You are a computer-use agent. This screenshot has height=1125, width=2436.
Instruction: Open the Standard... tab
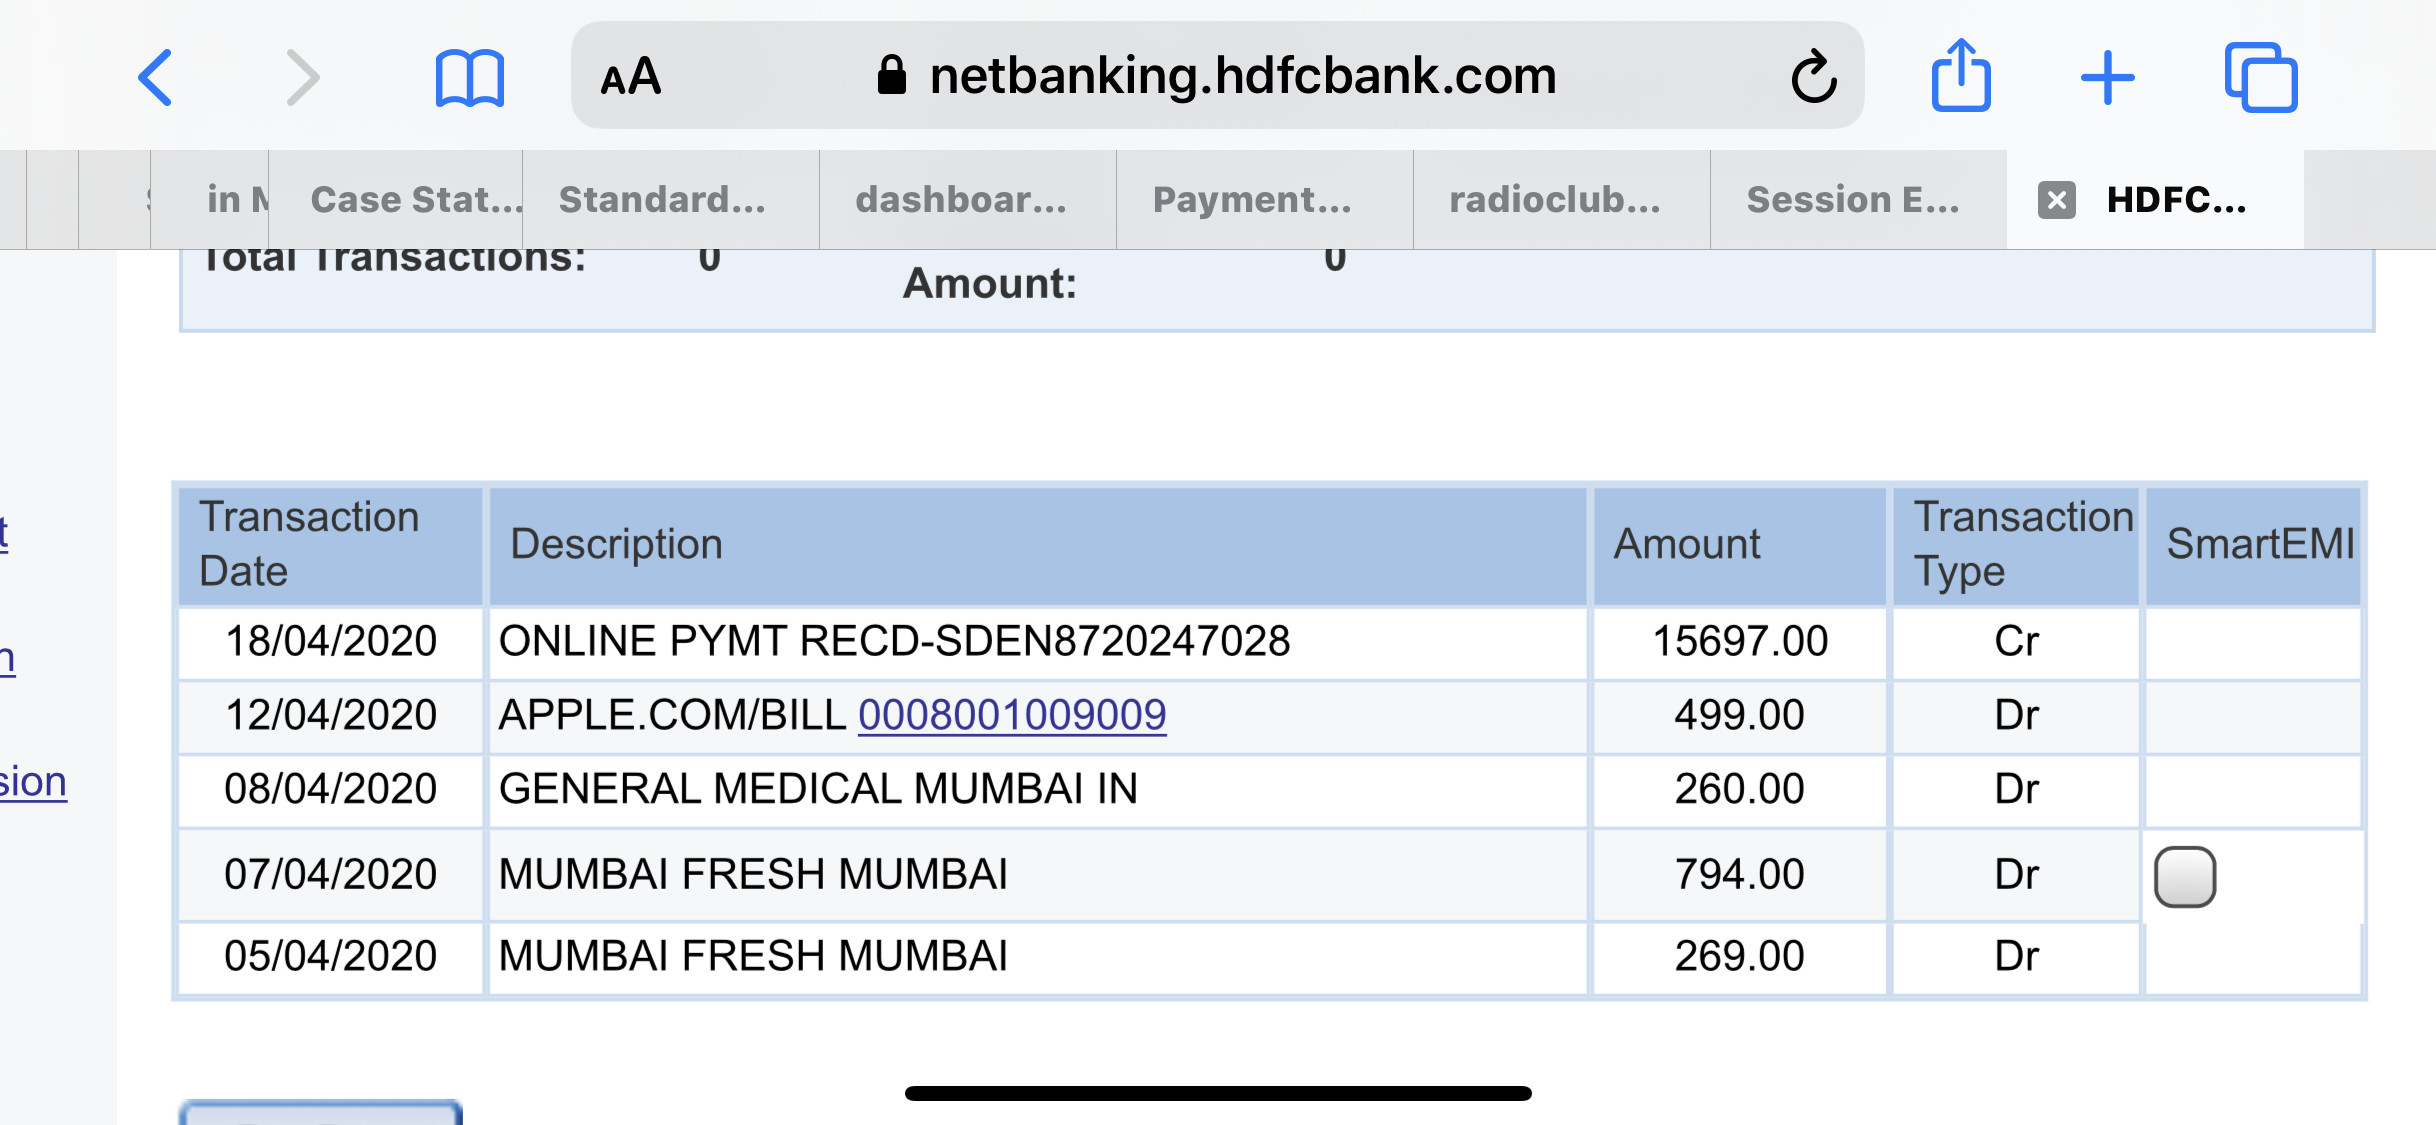pos(662,200)
